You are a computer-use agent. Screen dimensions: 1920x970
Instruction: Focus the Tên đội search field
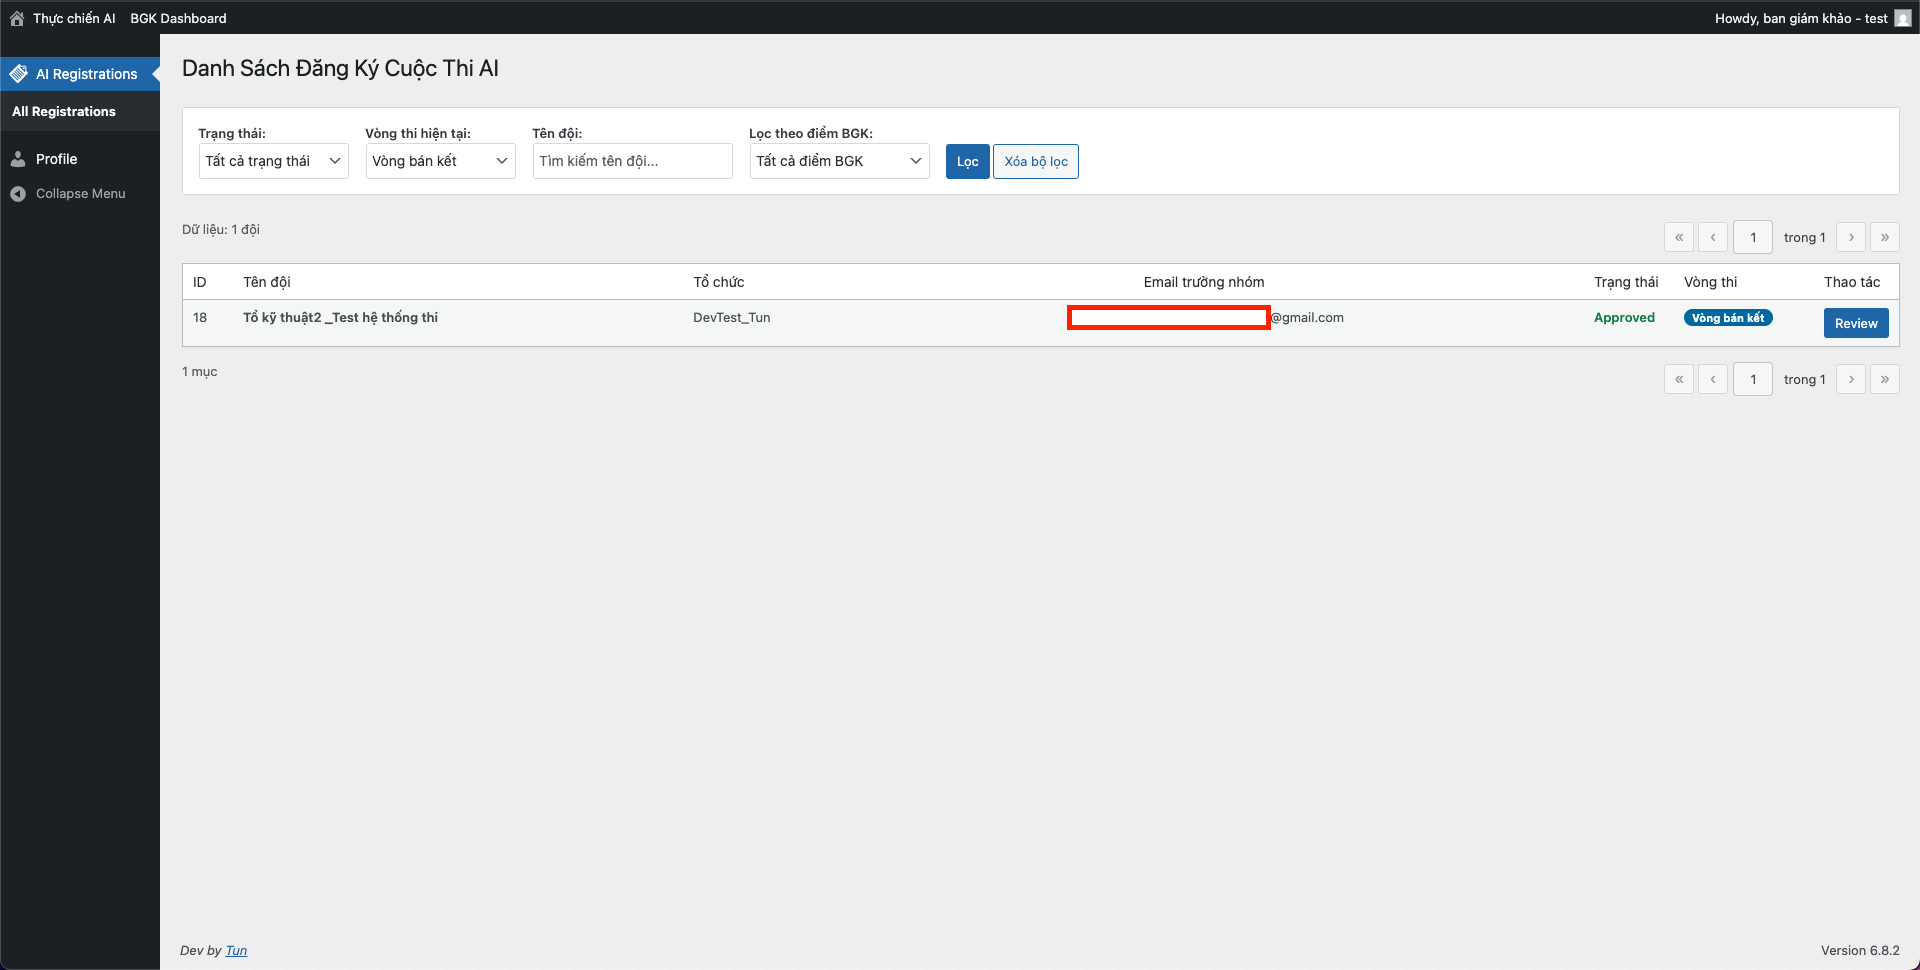click(x=632, y=161)
